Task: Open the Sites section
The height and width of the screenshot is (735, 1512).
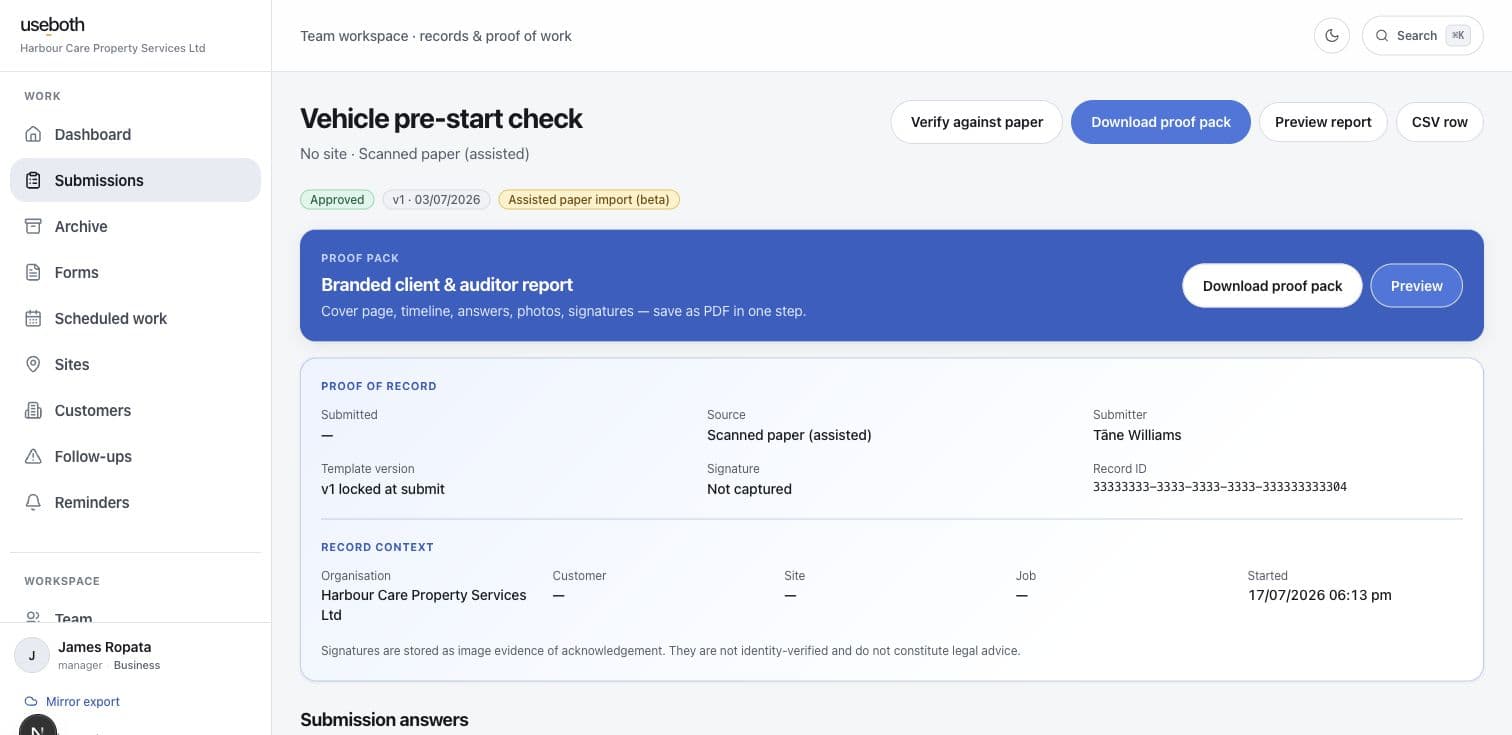Action: pos(135,364)
